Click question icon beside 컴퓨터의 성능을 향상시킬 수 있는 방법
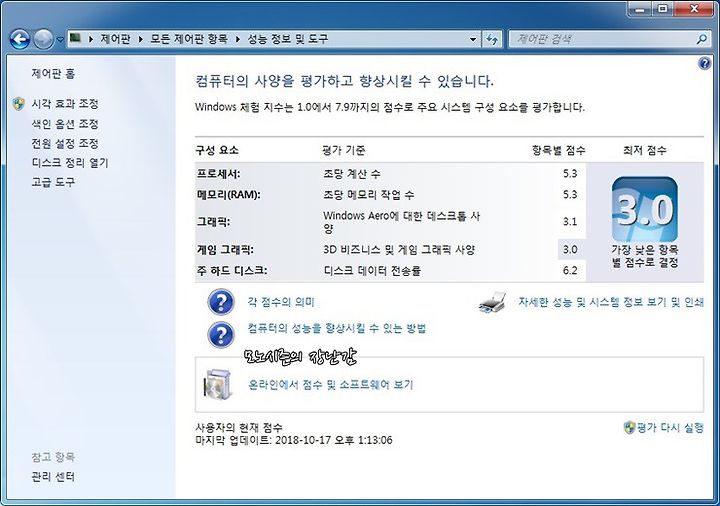Image resolution: width=720 pixels, height=506 pixels. (x=221, y=335)
